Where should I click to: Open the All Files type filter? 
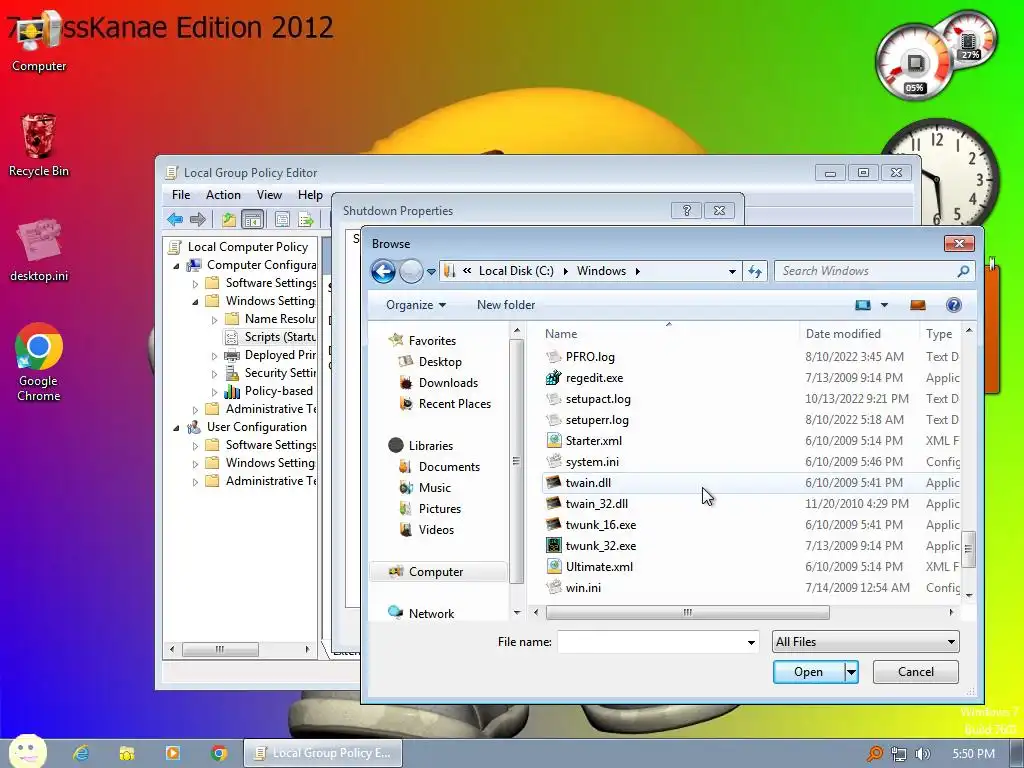pos(865,642)
